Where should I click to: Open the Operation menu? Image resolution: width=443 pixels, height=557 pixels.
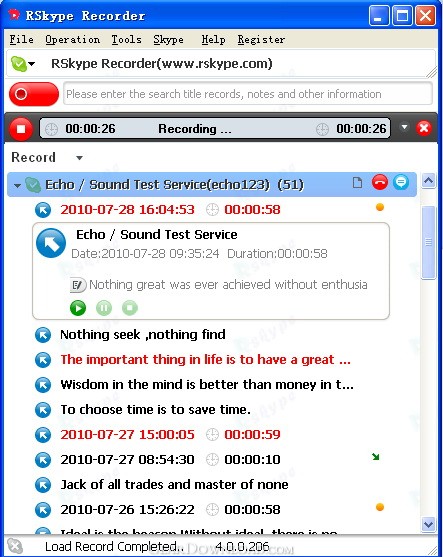(72, 39)
